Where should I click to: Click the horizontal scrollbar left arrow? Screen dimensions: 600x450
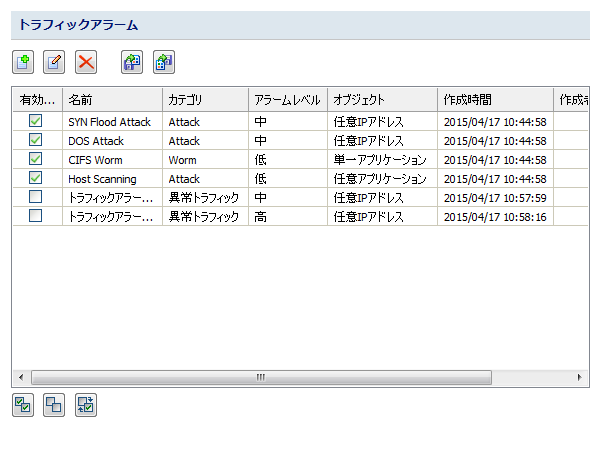pos(21,378)
